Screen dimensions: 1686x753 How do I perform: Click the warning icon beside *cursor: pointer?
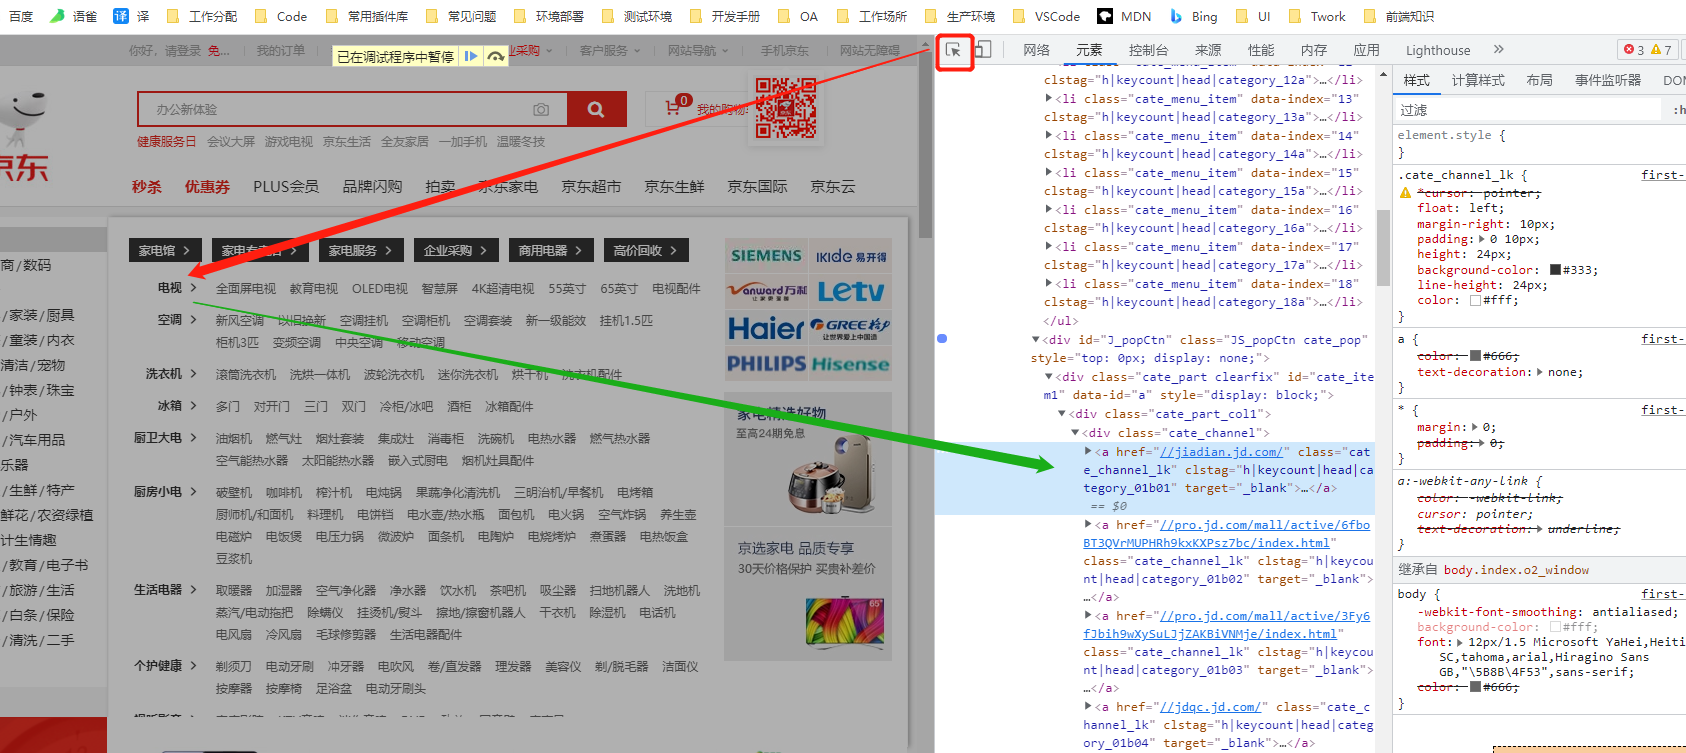(1405, 193)
